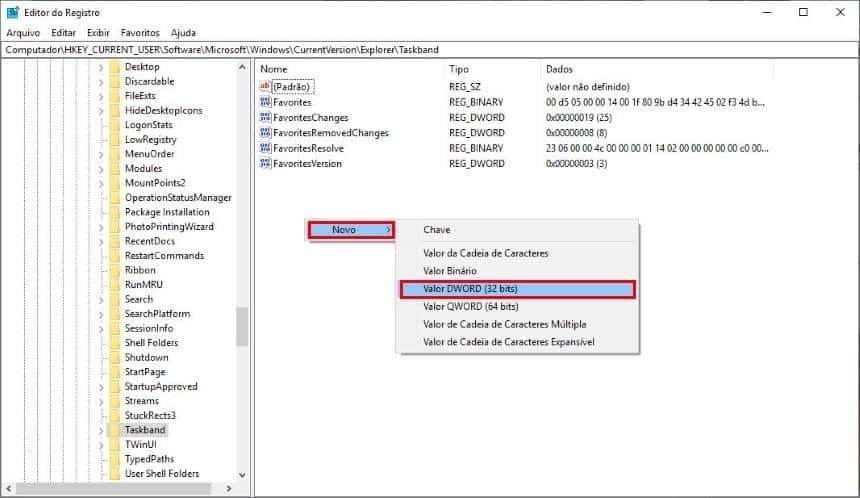
Task: Click the Modules folder icon
Action: coord(115,168)
